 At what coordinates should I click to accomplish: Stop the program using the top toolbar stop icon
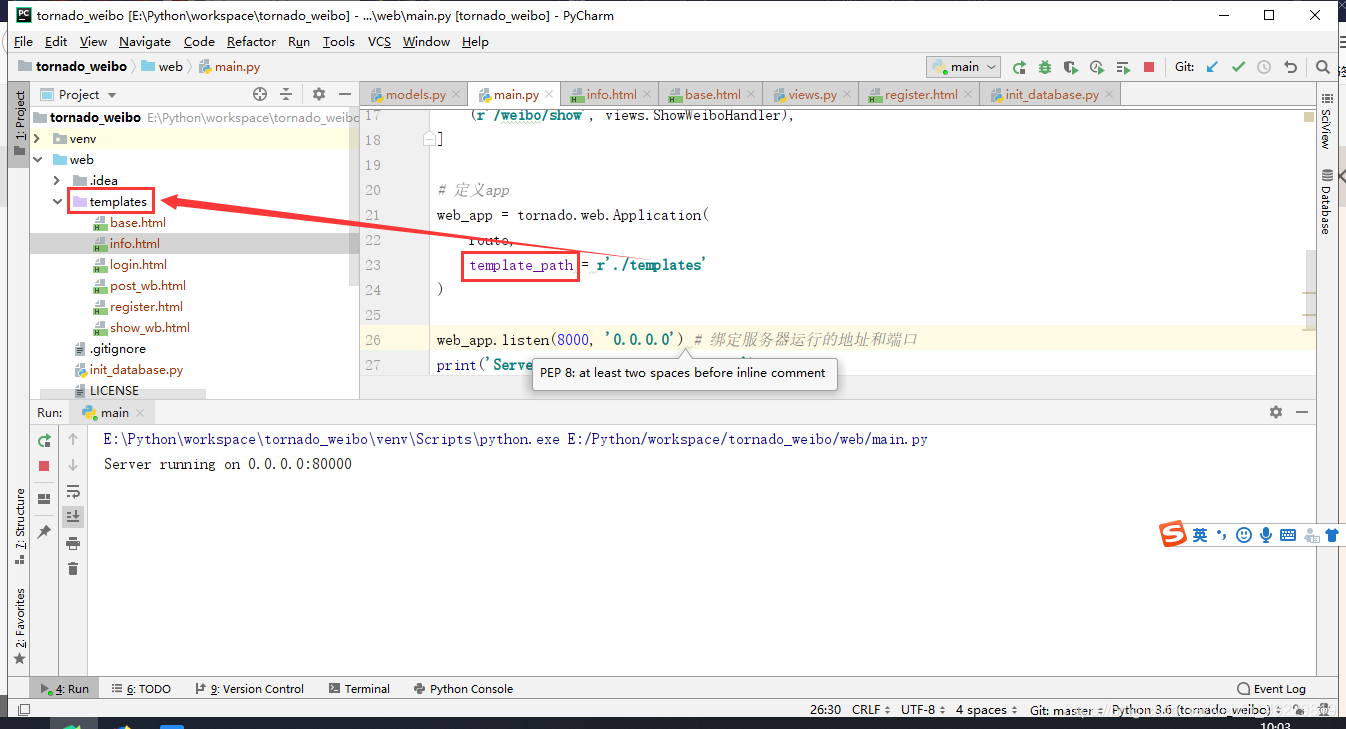pyautogui.click(x=1149, y=67)
